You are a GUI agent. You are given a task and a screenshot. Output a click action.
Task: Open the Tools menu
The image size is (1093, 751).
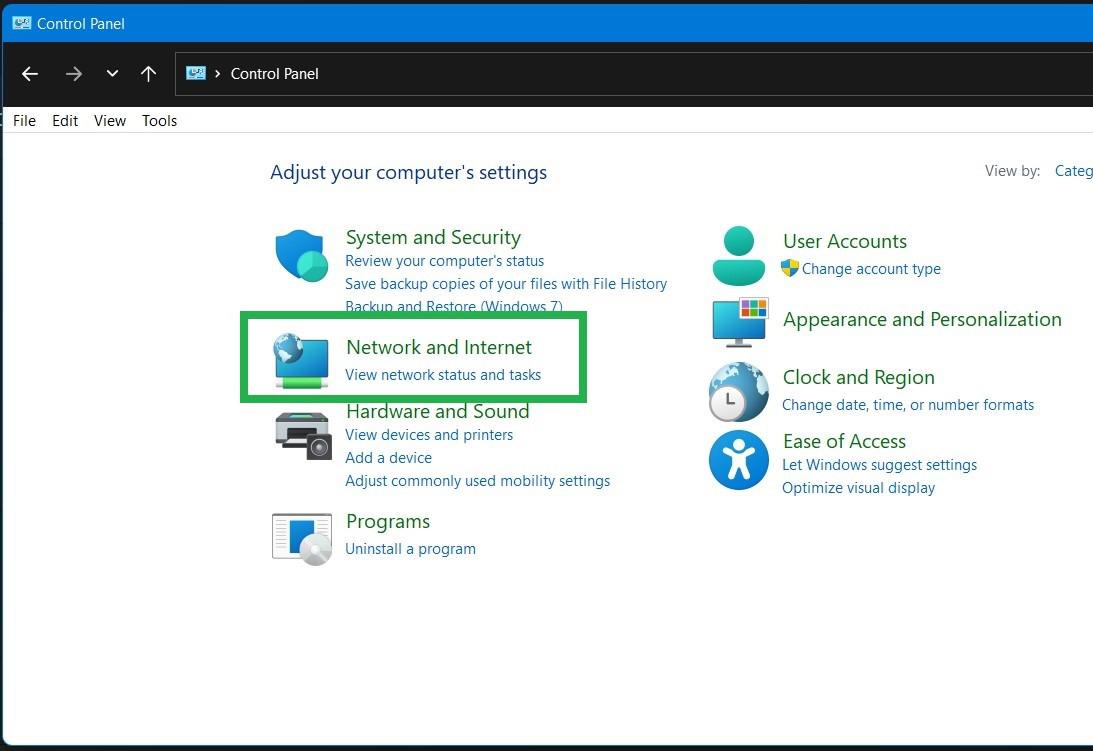[x=160, y=121]
